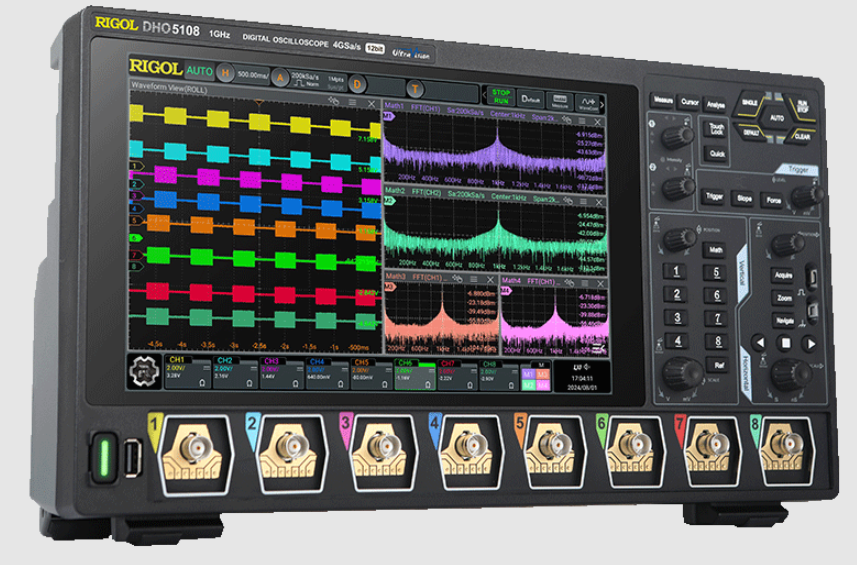Tap the WaveCont waveform icon
The image size is (857, 565).
click(588, 103)
